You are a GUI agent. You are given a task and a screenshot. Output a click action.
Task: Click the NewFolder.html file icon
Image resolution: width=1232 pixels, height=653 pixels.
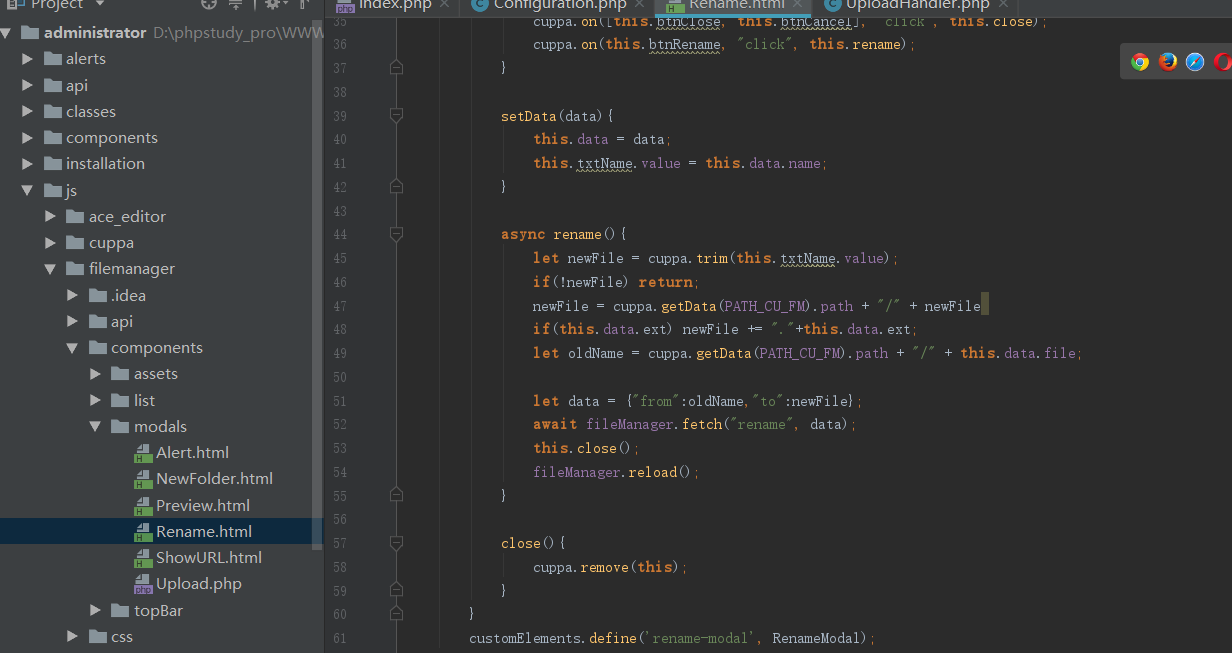pyautogui.click(x=142, y=479)
